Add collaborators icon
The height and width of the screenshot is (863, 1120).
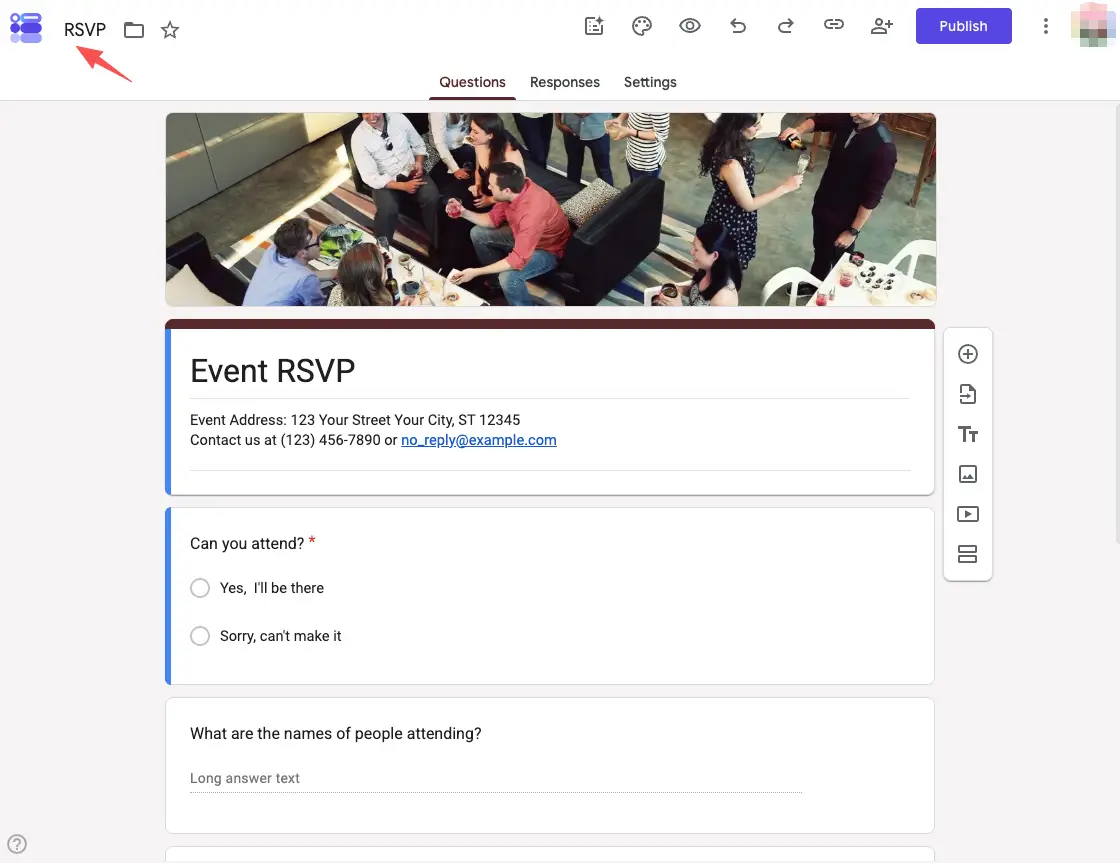[882, 26]
